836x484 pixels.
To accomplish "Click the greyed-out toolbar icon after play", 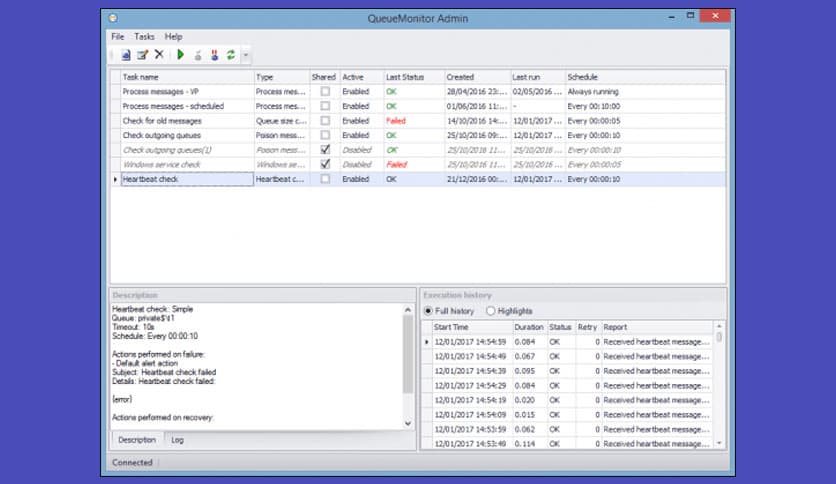I will [x=198, y=55].
